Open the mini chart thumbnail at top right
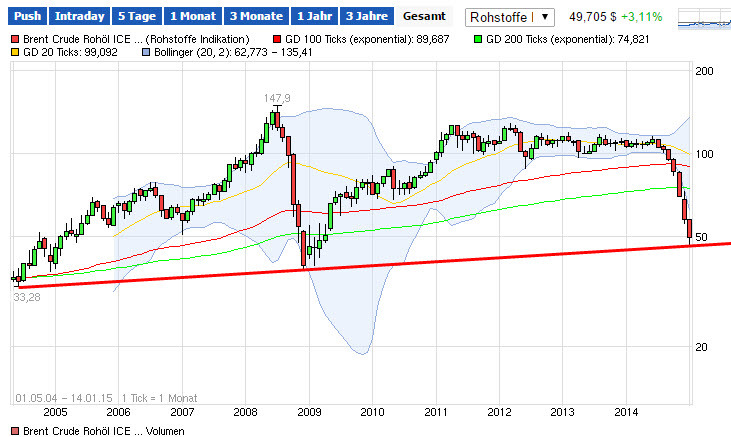 704,19
